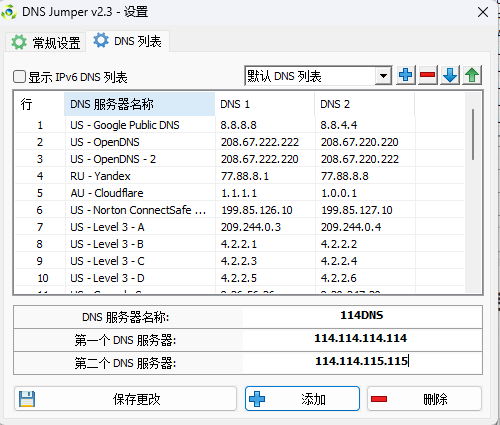Click the blue plus add-list icon
This screenshot has width=500, height=425.
[x=406, y=75]
